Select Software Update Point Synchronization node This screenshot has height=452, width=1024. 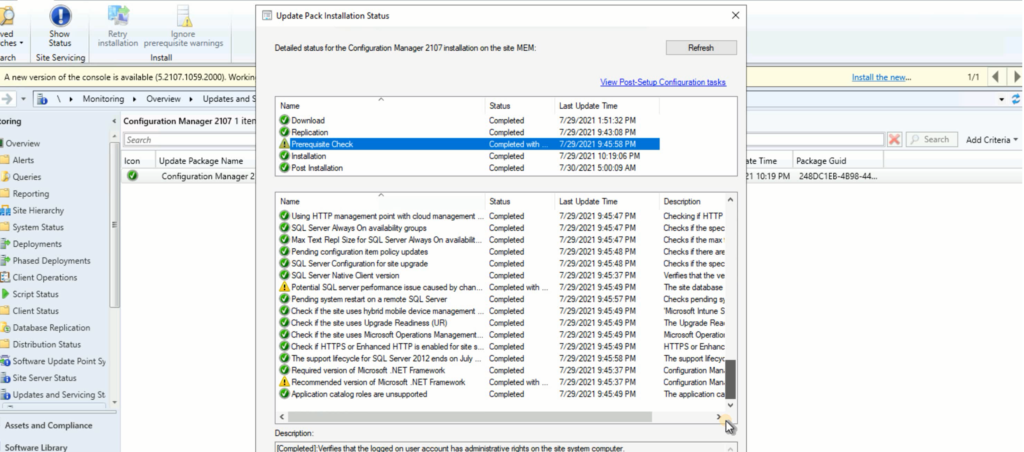pos(59,361)
